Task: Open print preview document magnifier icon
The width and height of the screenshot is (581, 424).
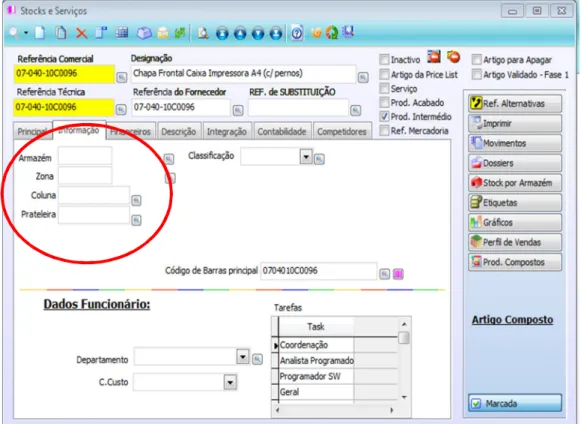Action: 203,33
